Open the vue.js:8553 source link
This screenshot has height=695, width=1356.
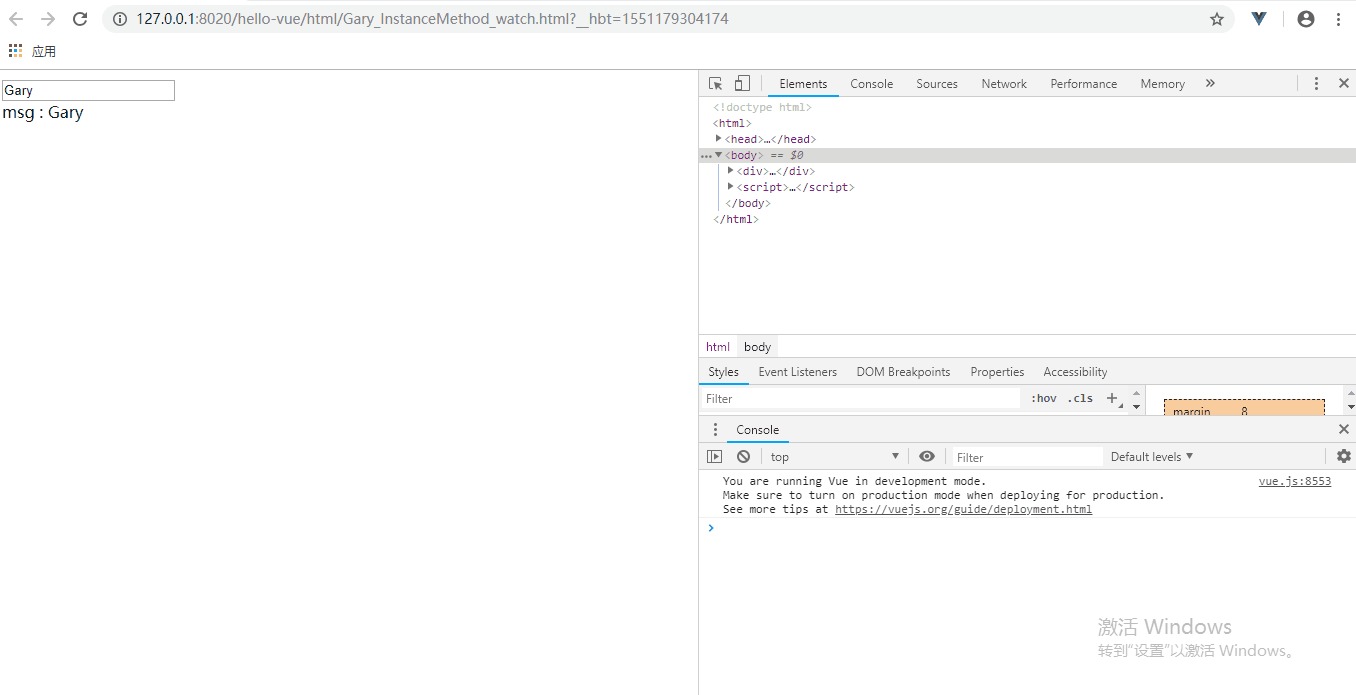[x=1294, y=481]
